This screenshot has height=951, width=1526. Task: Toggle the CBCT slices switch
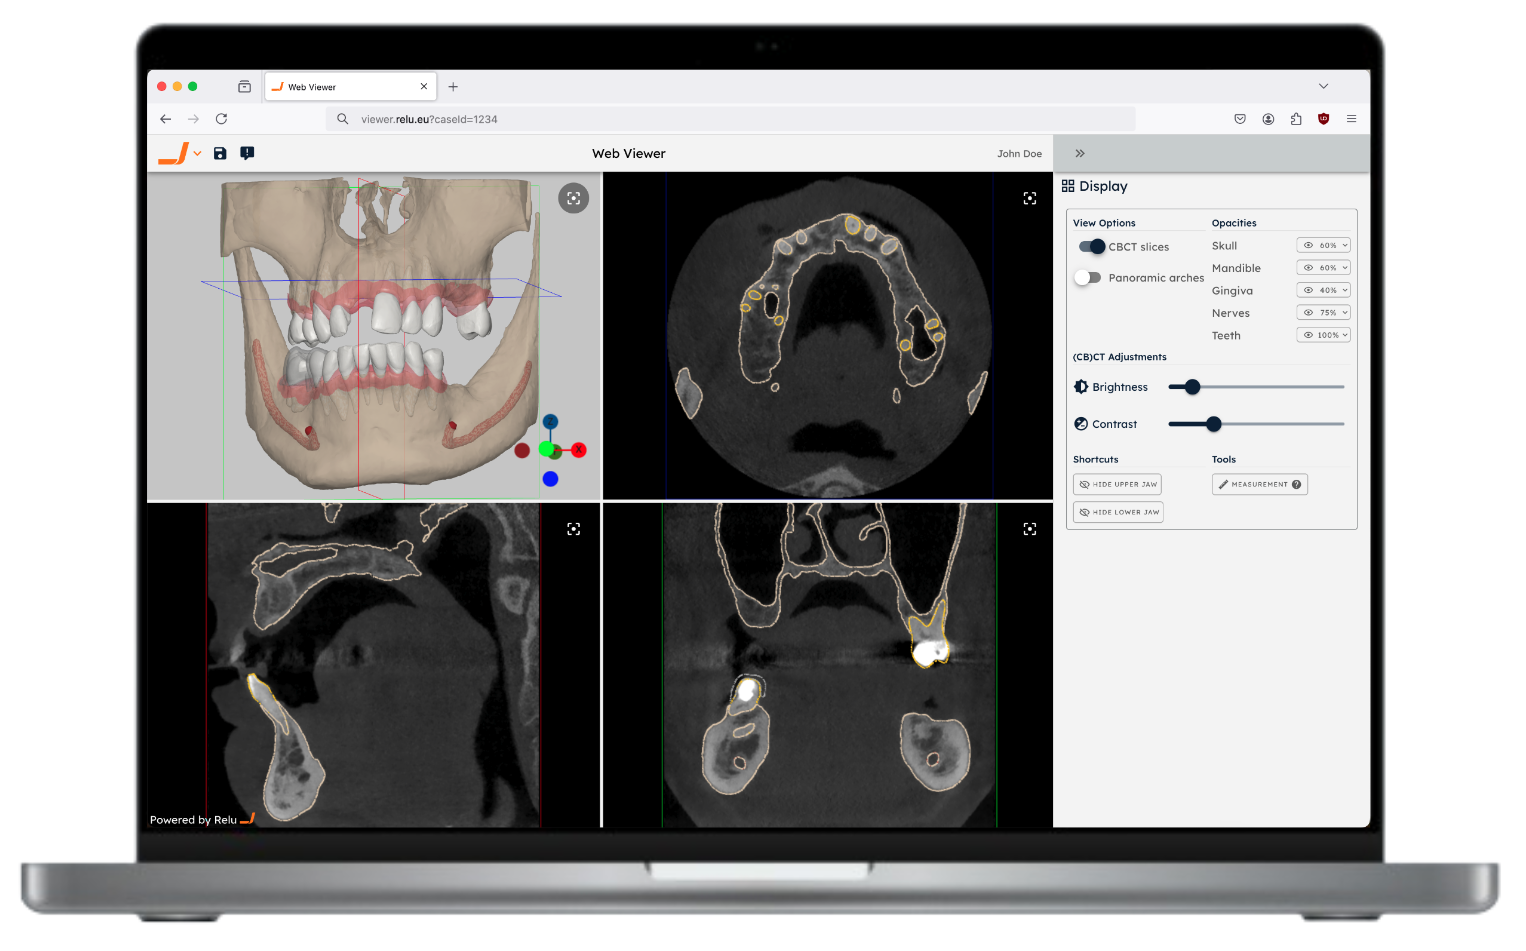pos(1091,246)
